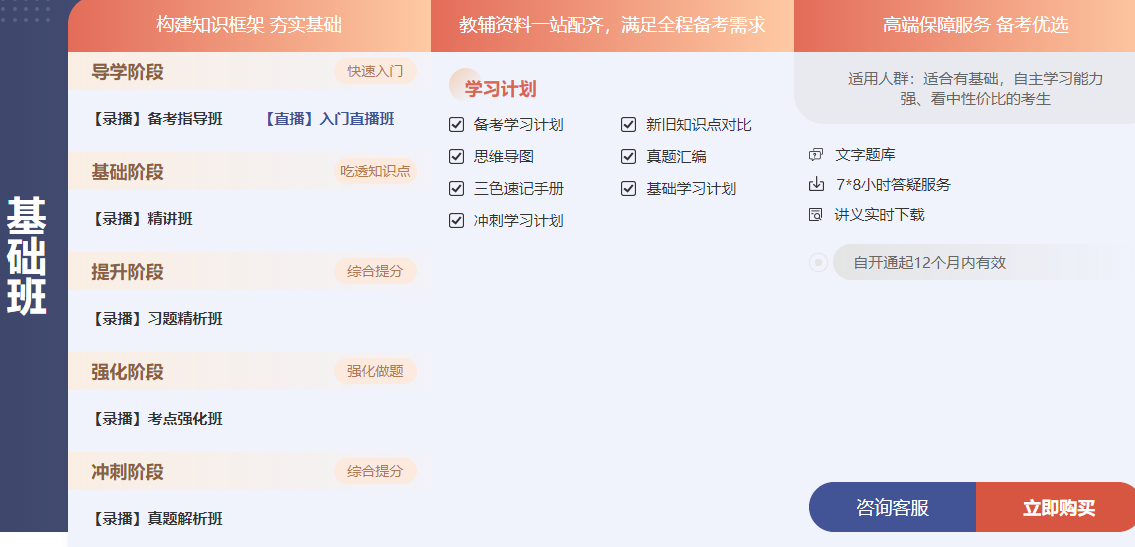This screenshot has width=1135, height=547.
Task: Uncheck the 真题汇编 checkbox
Action: tap(629, 157)
